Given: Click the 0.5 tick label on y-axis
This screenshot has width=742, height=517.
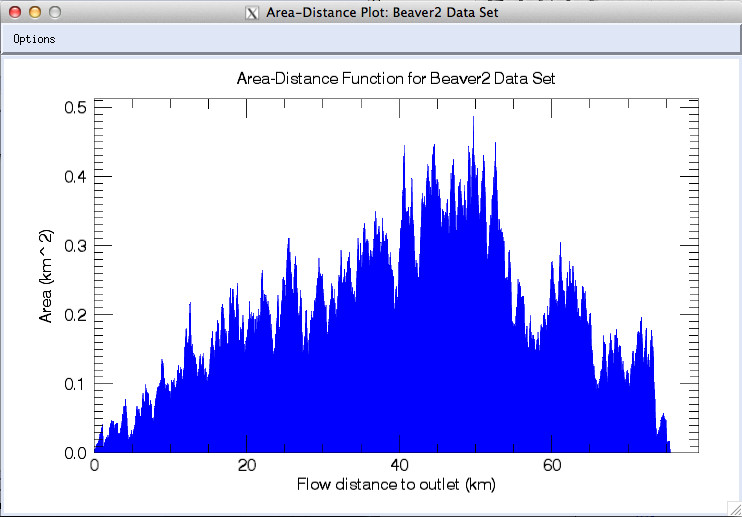Looking at the screenshot, I should (x=76, y=107).
